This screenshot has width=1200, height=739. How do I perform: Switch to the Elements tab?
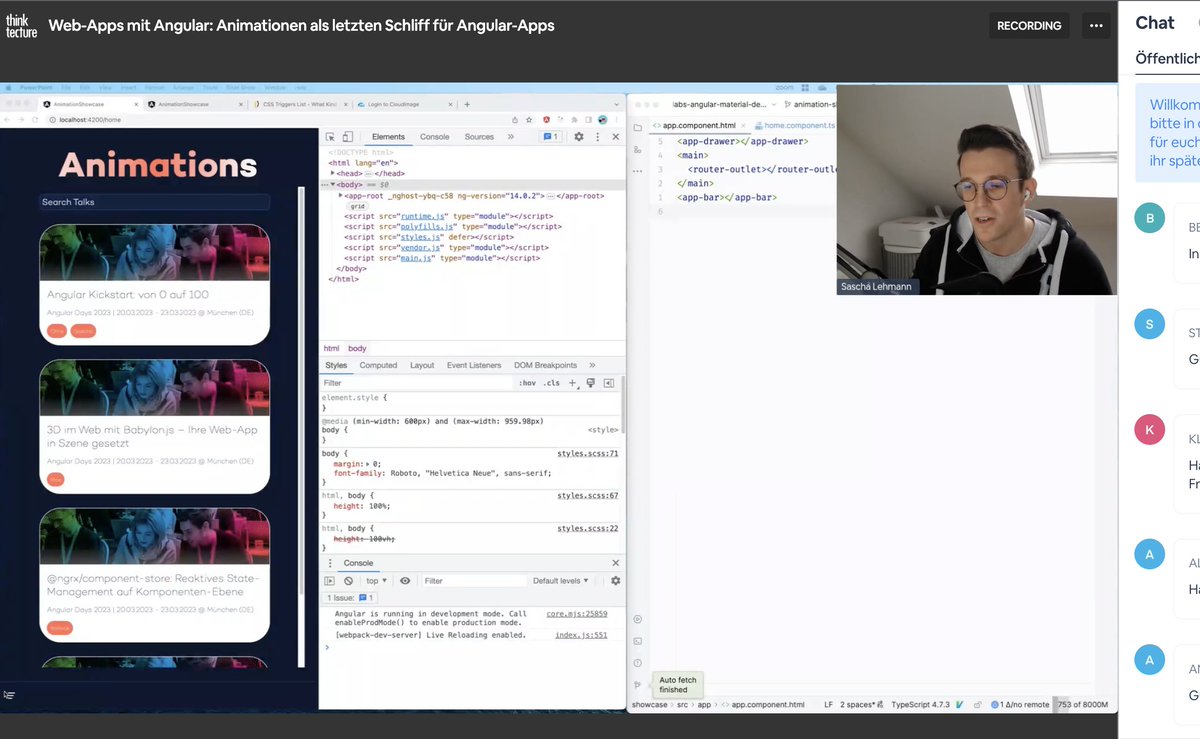coord(388,137)
